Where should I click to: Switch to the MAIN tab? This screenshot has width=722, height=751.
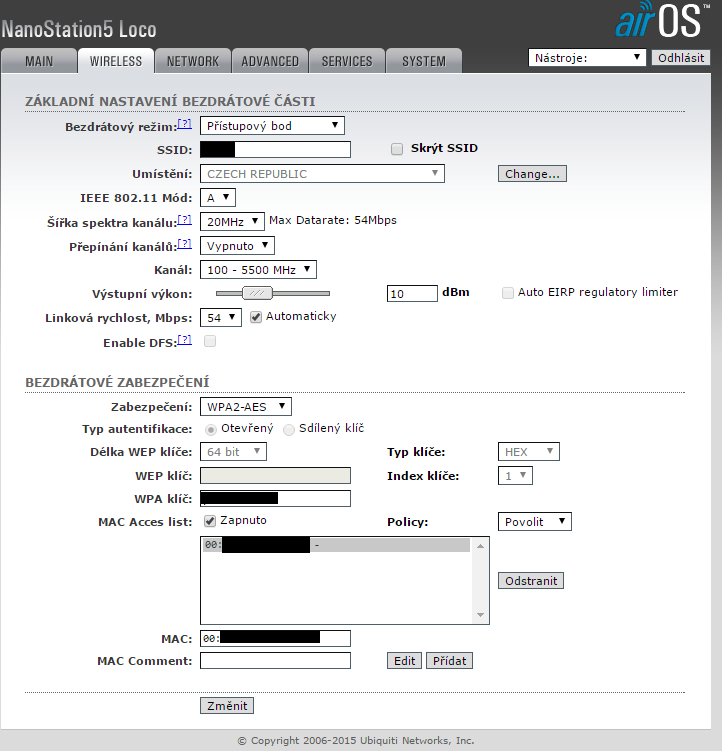click(x=39, y=61)
